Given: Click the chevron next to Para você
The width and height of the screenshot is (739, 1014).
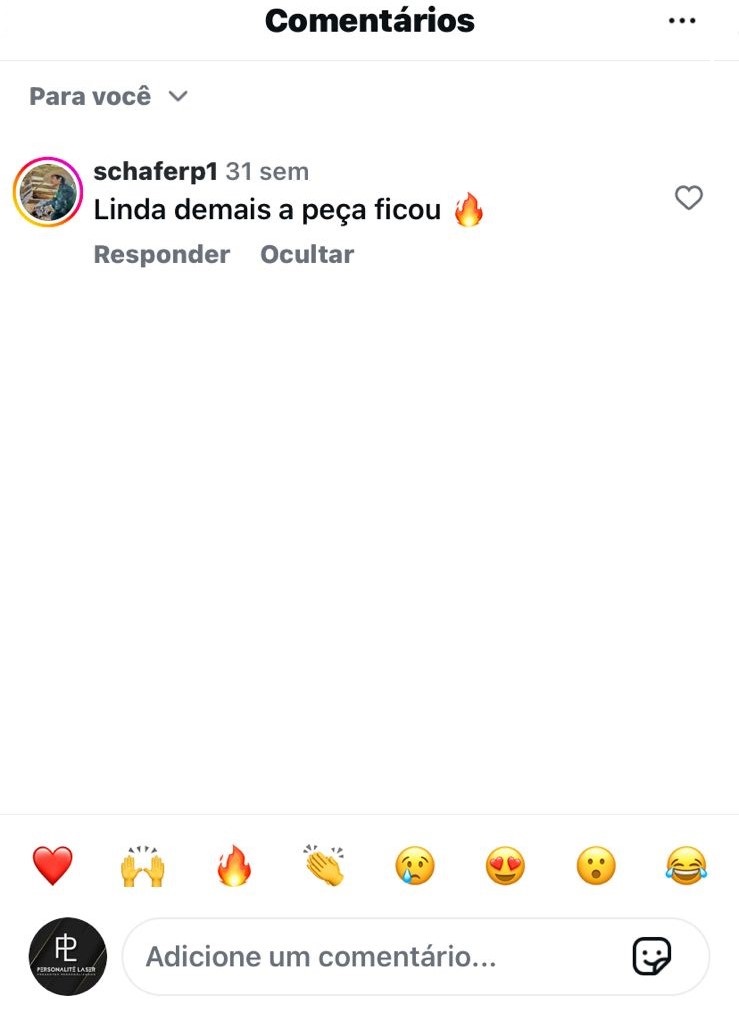Looking at the screenshot, I should point(178,96).
